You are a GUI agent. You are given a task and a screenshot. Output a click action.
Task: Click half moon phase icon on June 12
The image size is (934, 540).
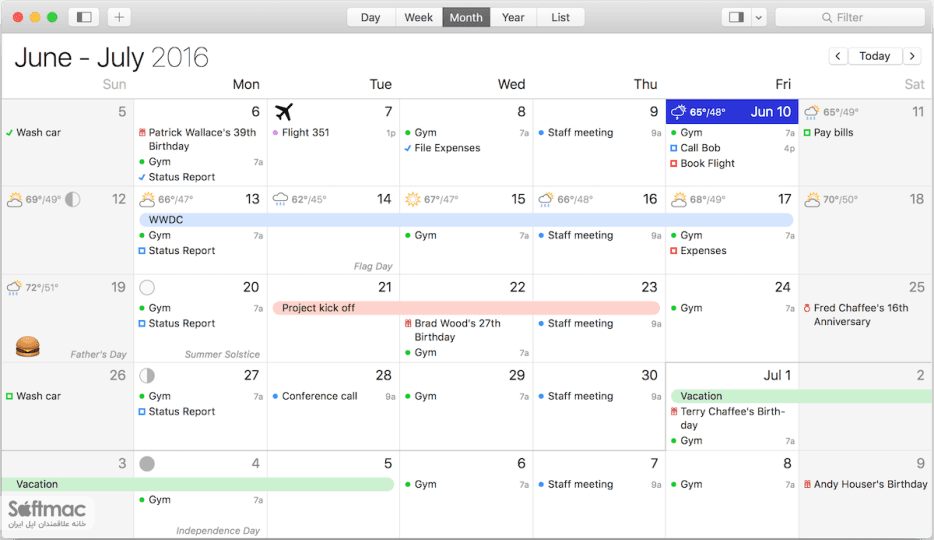(x=73, y=199)
